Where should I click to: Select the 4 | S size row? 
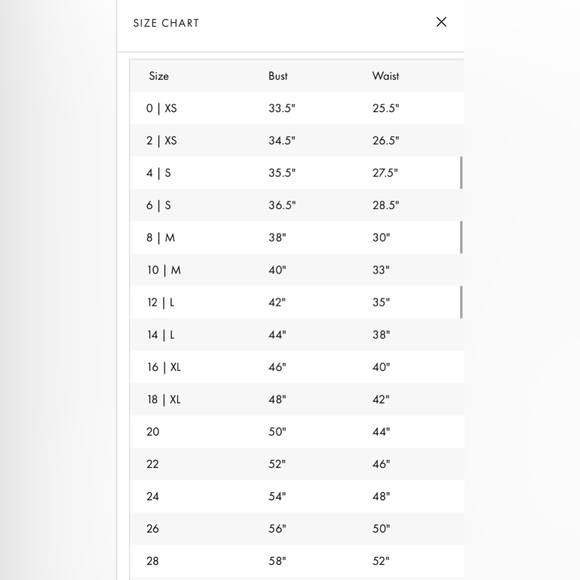point(297,173)
